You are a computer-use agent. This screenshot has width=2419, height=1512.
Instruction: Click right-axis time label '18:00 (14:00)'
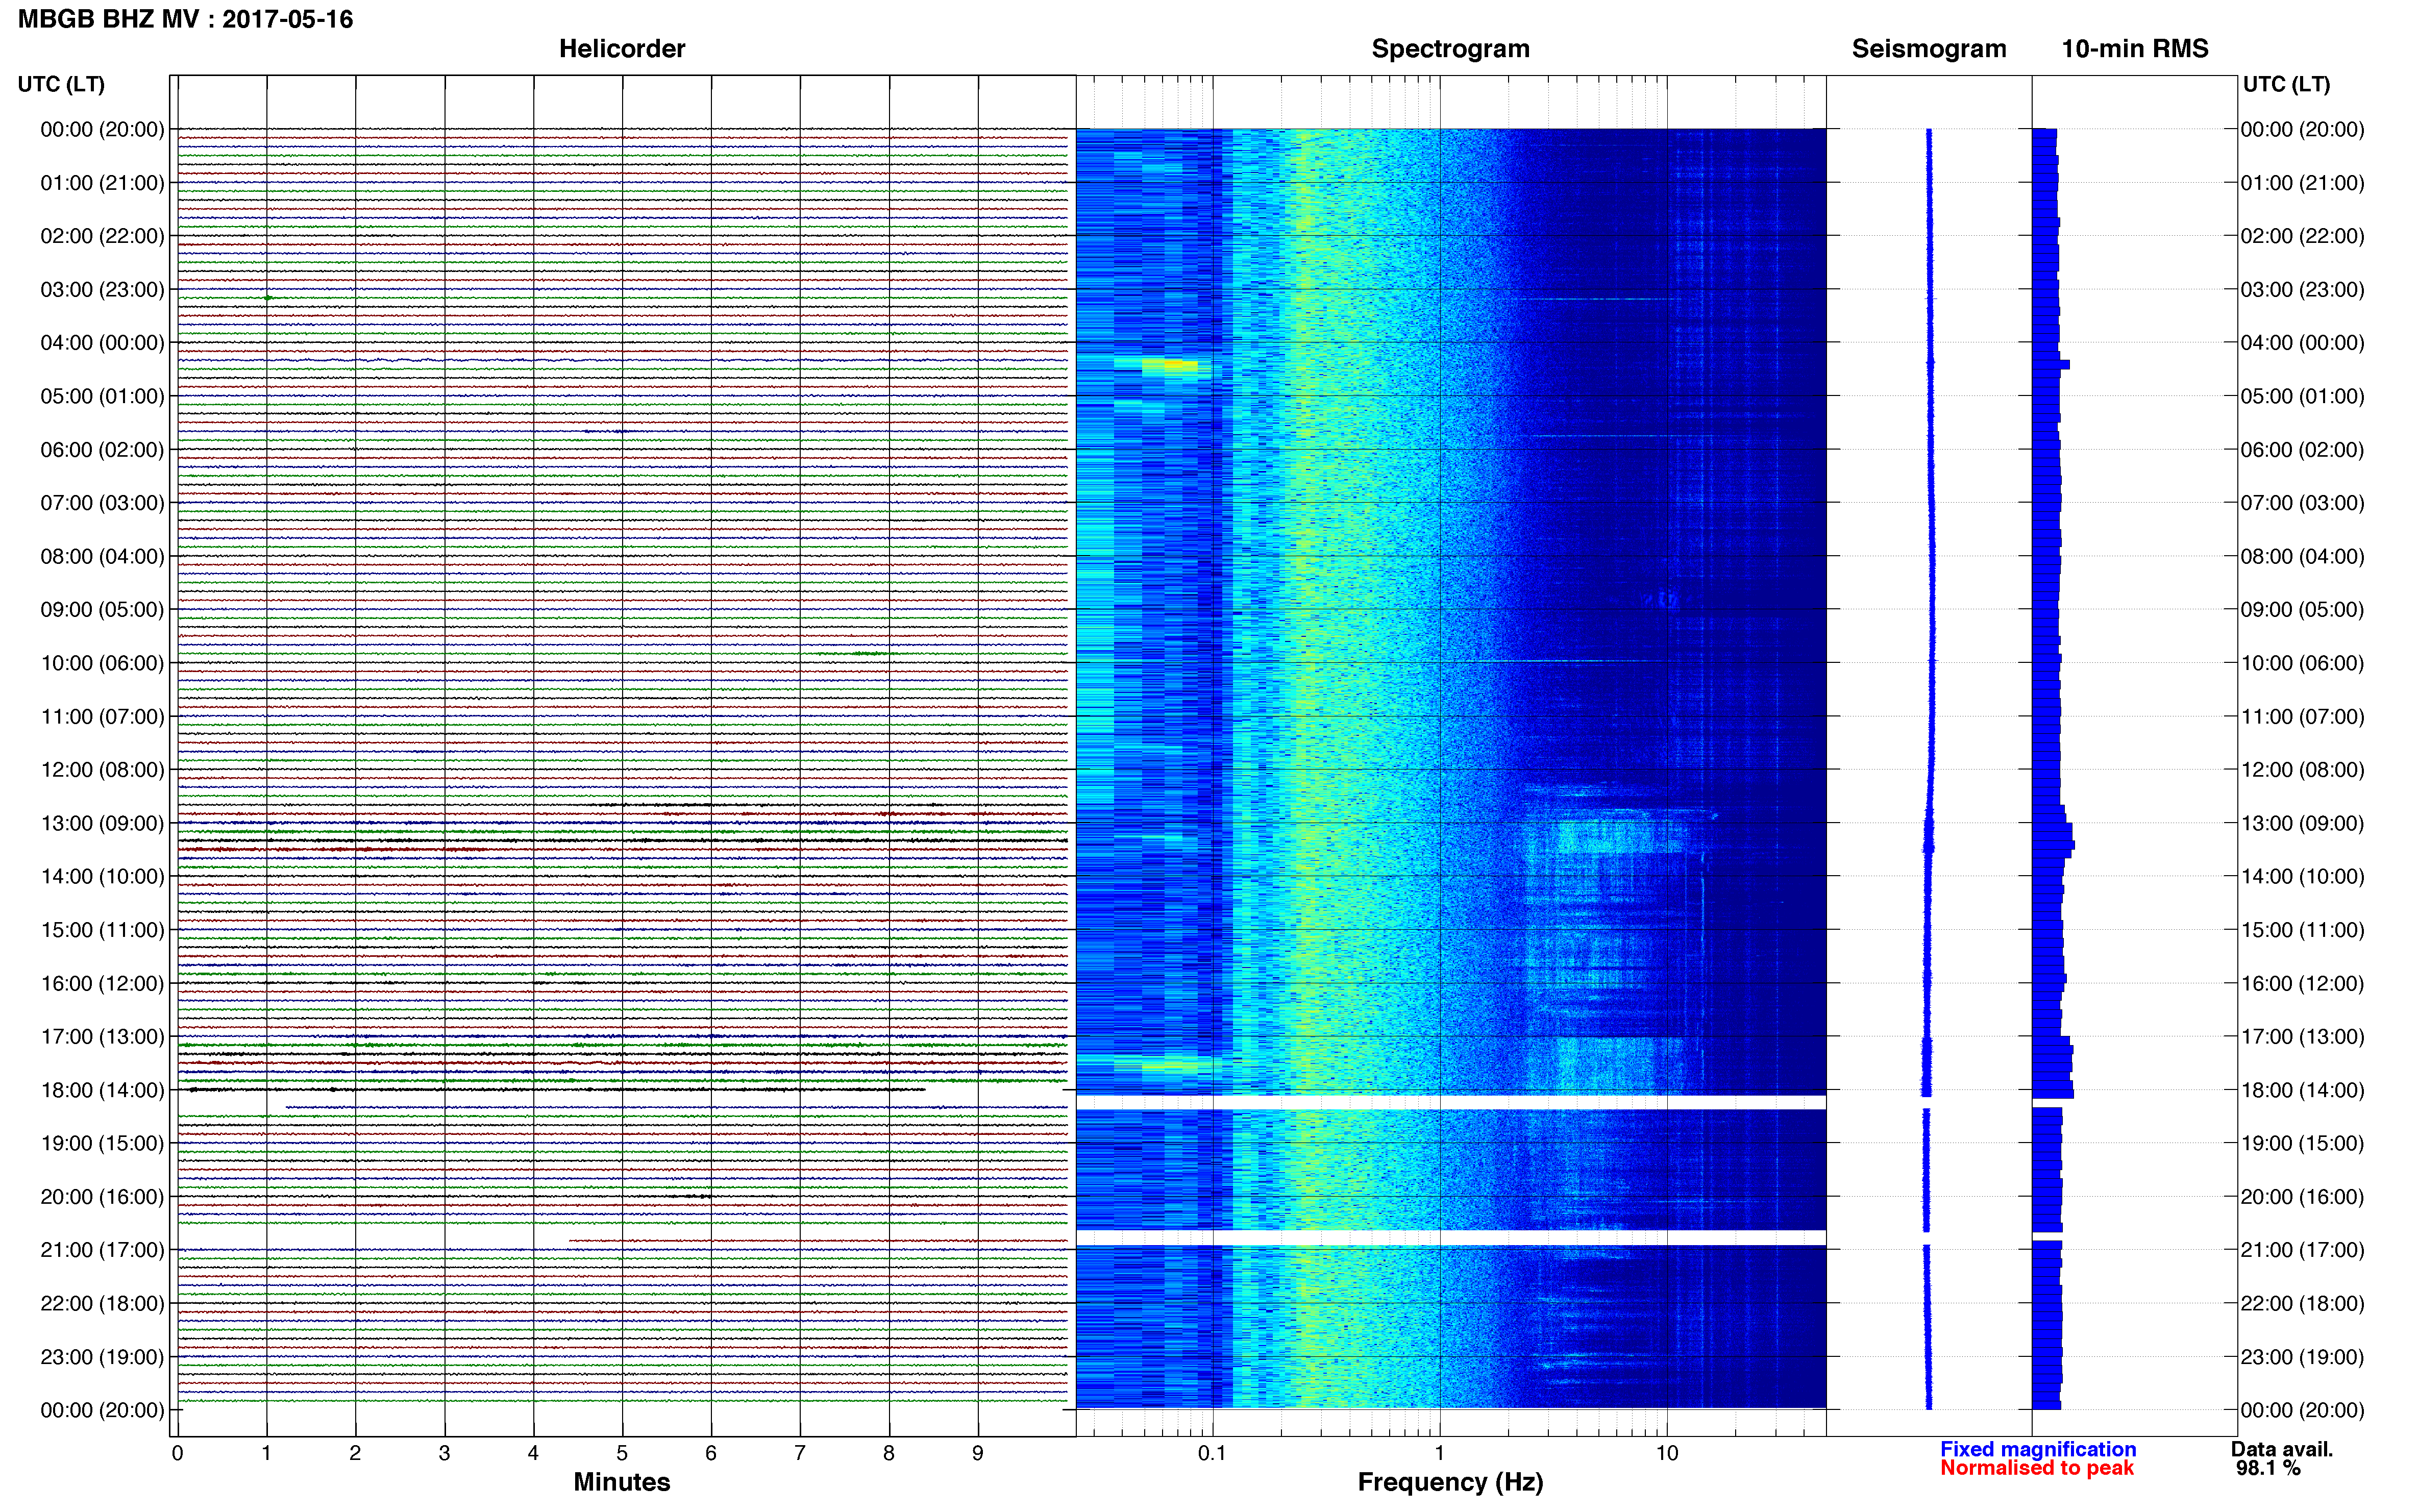[2302, 1090]
